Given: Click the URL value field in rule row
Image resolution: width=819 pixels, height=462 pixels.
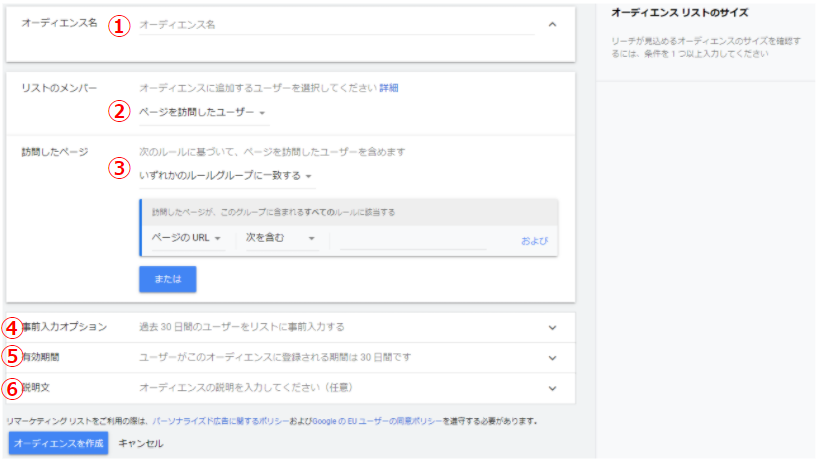Looking at the screenshot, I should (412, 239).
